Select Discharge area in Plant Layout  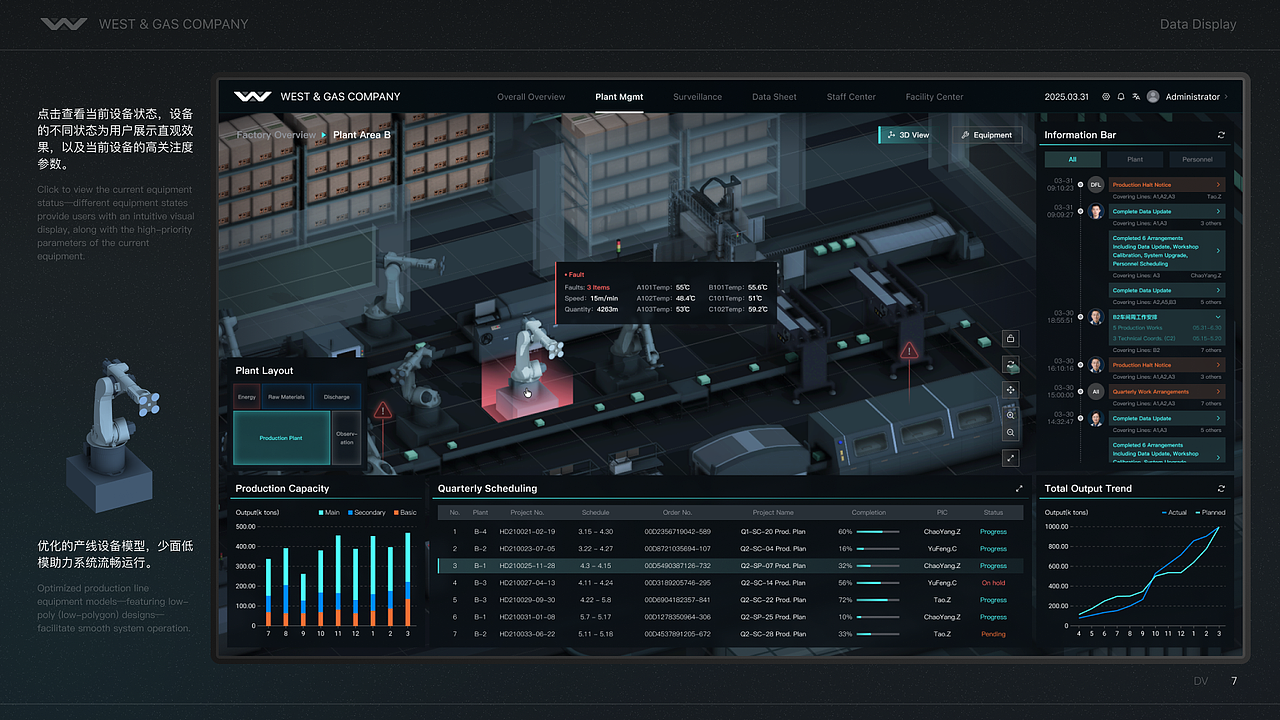337,397
